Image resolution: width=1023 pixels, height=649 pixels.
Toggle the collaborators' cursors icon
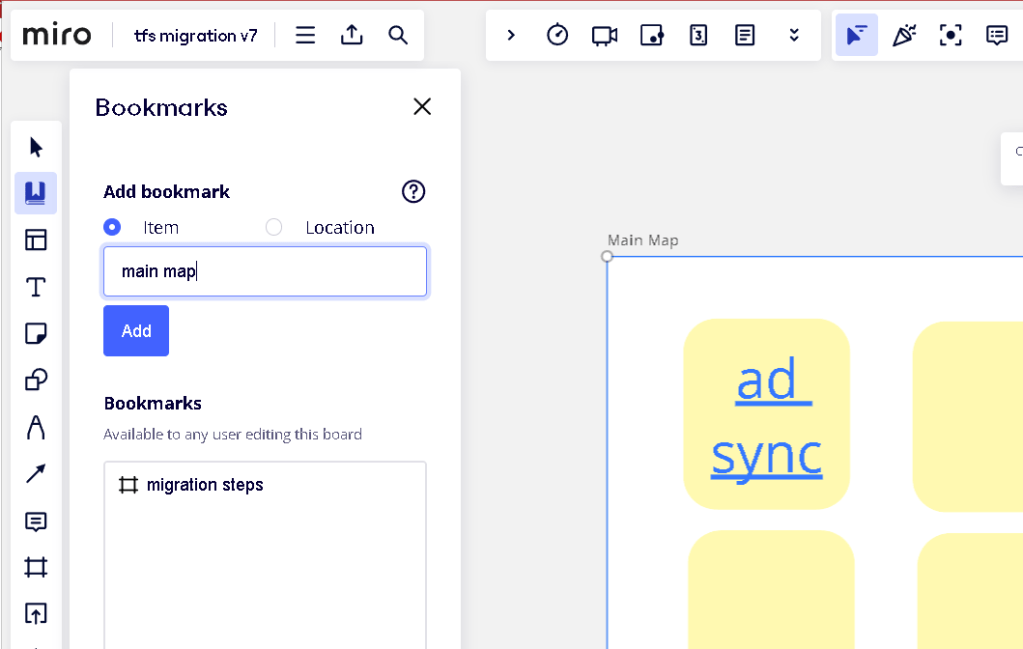pyautogui.click(x=856, y=35)
